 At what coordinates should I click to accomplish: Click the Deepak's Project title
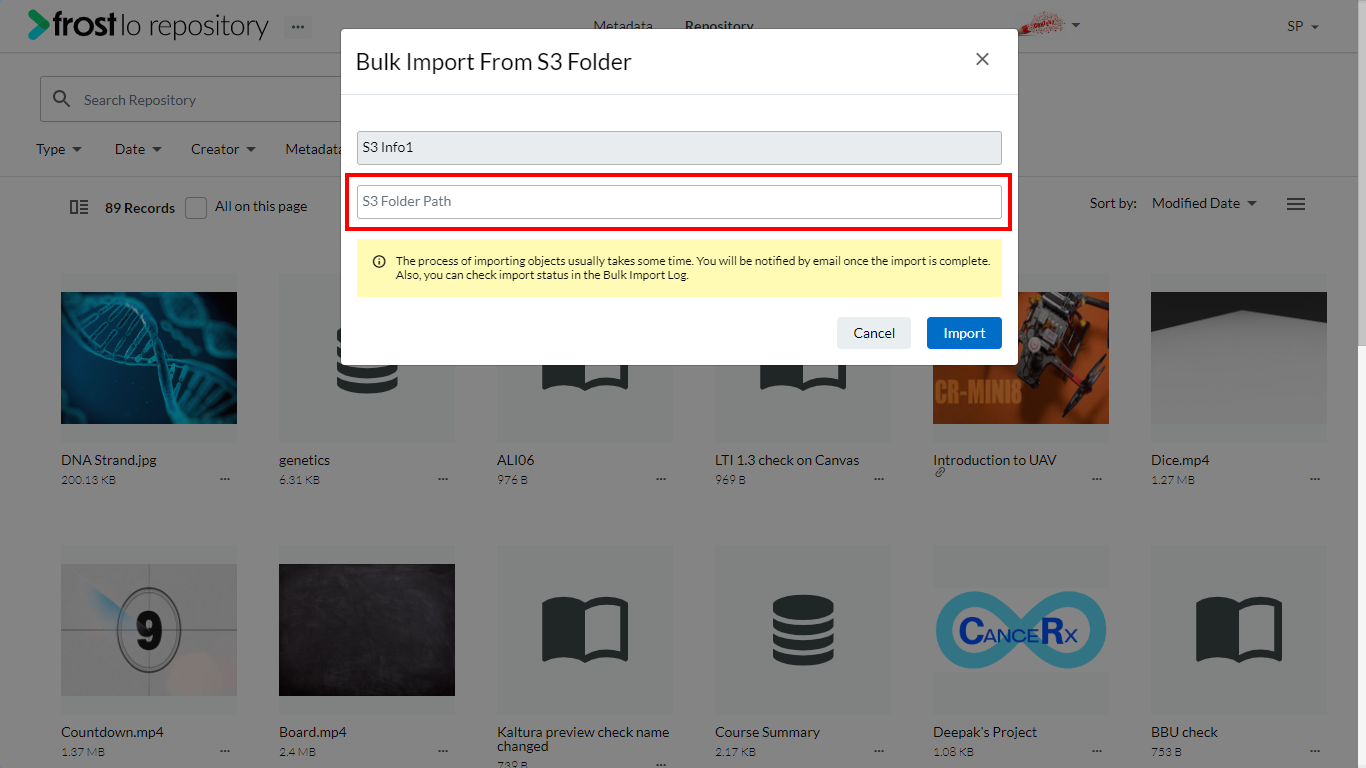pyautogui.click(x=985, y=732)
